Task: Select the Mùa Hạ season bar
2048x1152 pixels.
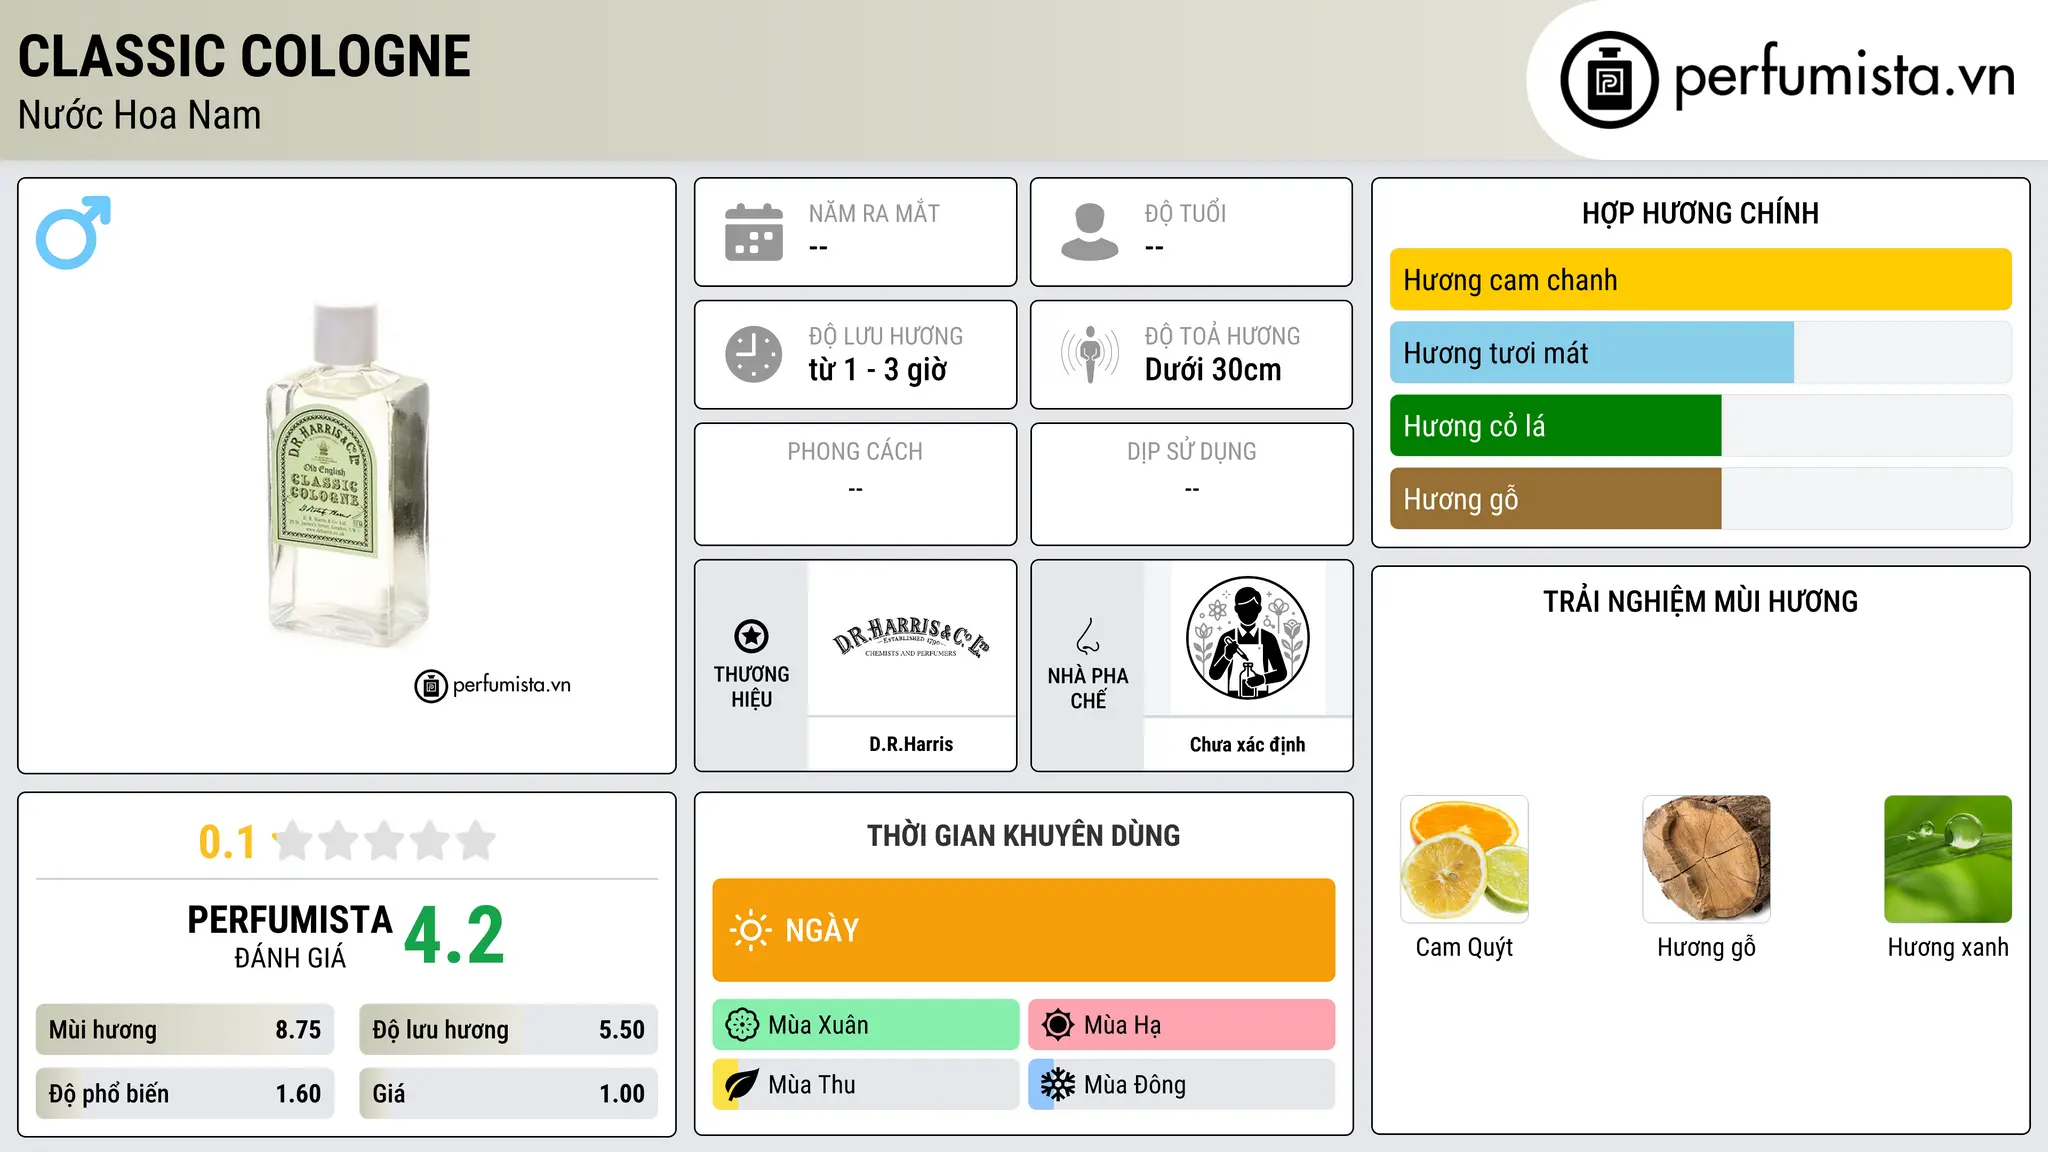Action: tap(1182, 1025)
